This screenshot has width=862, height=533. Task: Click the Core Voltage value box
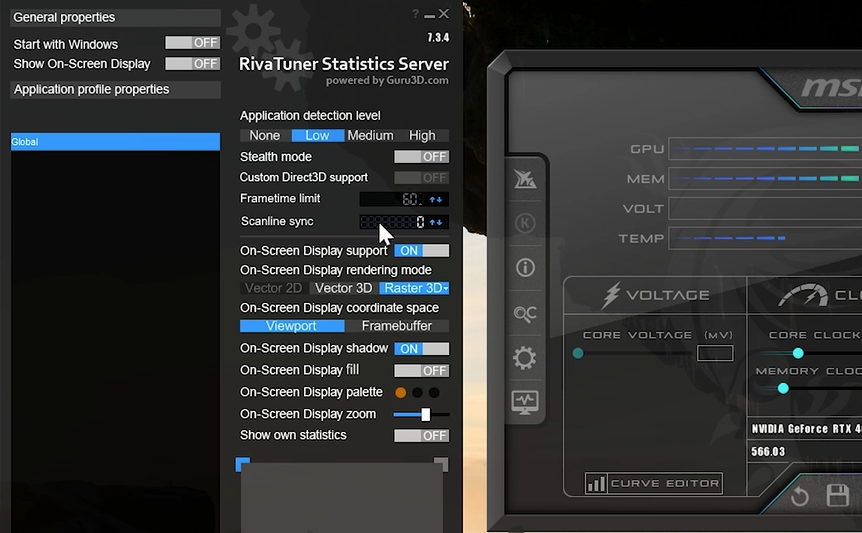(x=715, y=353)
